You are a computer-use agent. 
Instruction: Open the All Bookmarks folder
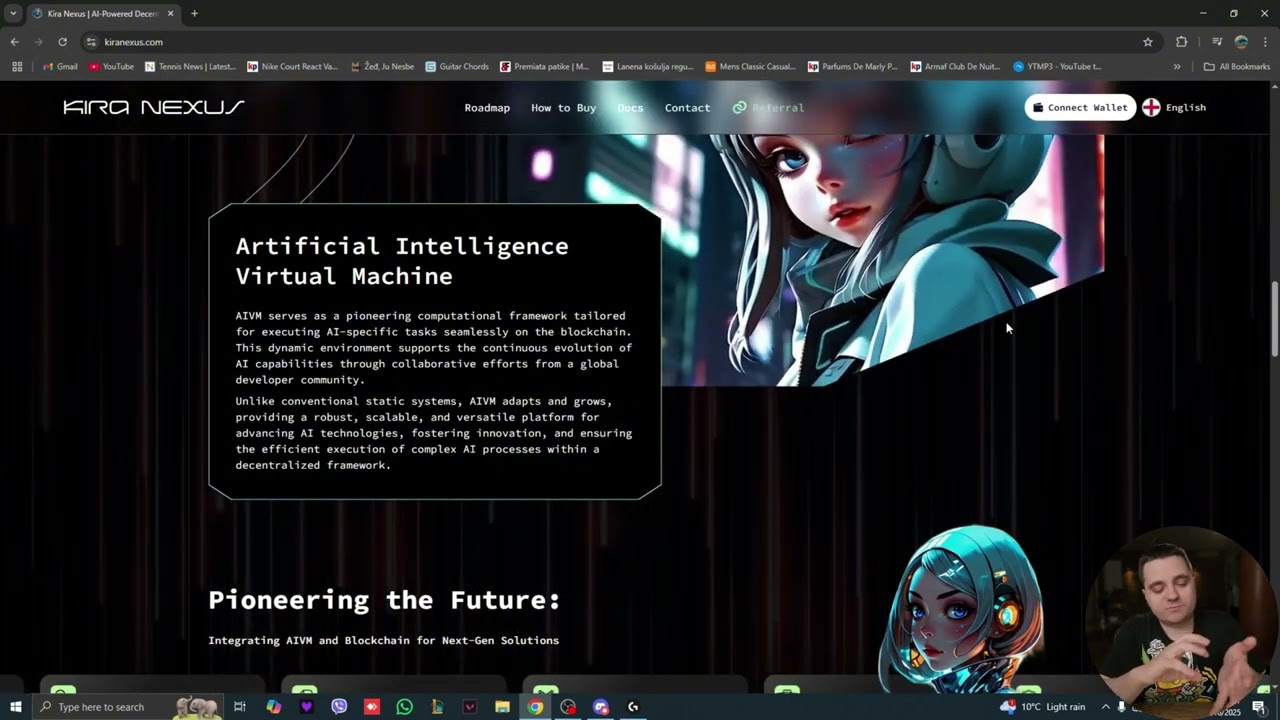pyautogui.click(x=1237, y=66)
